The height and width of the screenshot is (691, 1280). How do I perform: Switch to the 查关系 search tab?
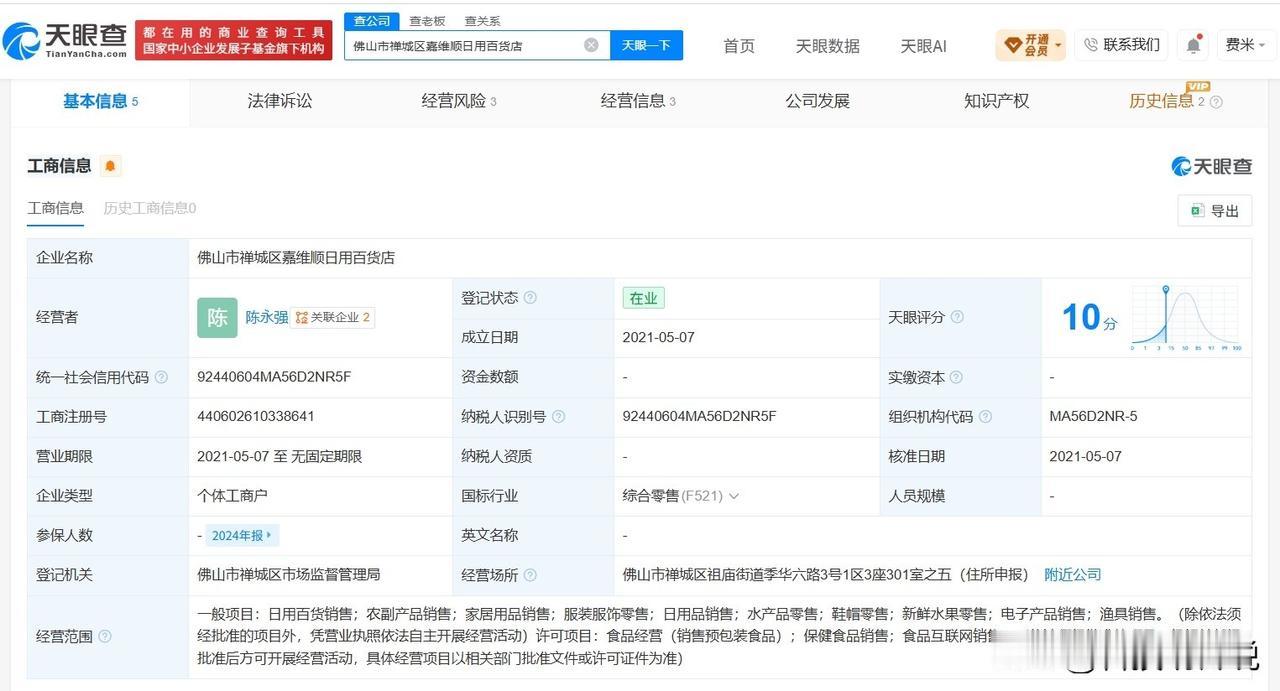coord(483,21)
